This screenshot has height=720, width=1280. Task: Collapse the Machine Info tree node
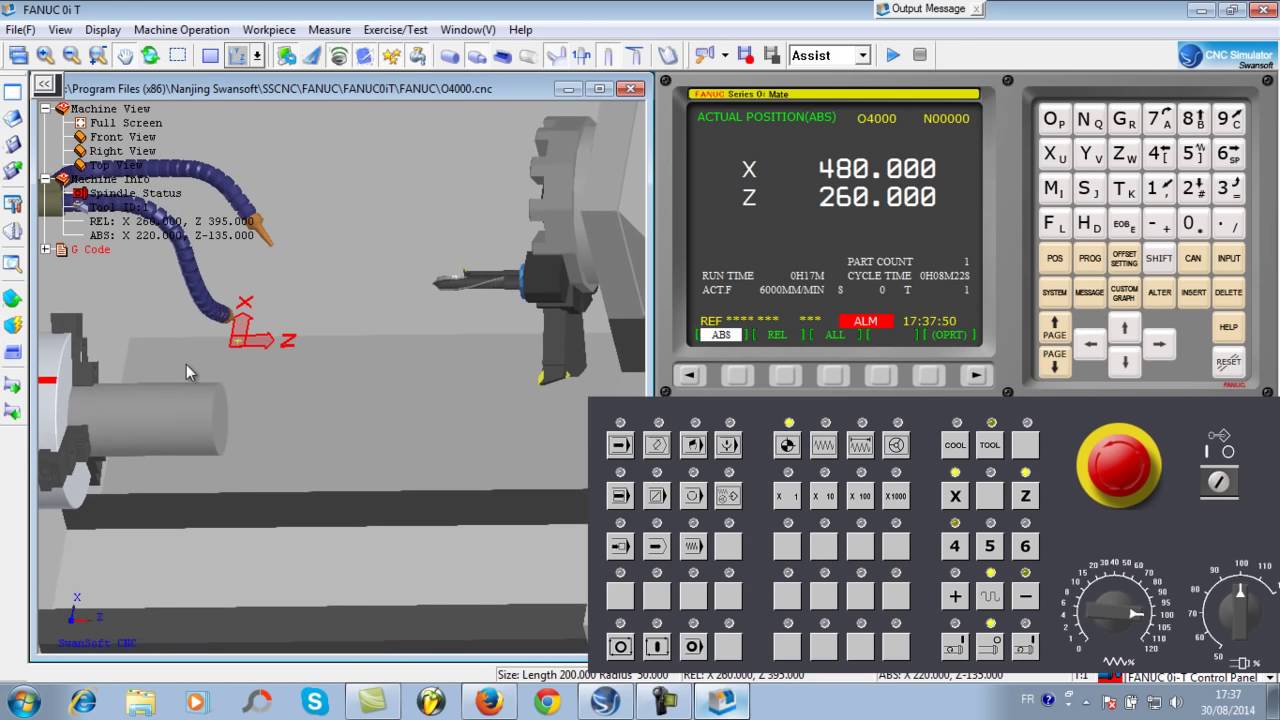(x=45, y=178)
